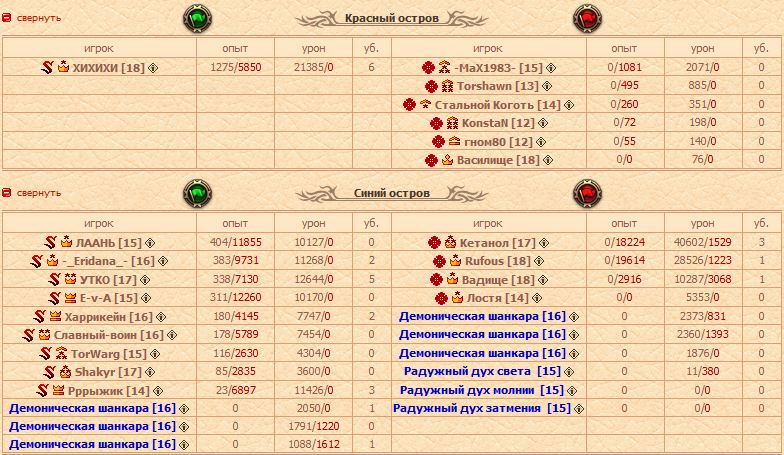Open info icon next to TorWarg [15]
This screenshot has height=455, width=784.
point(155,354)
